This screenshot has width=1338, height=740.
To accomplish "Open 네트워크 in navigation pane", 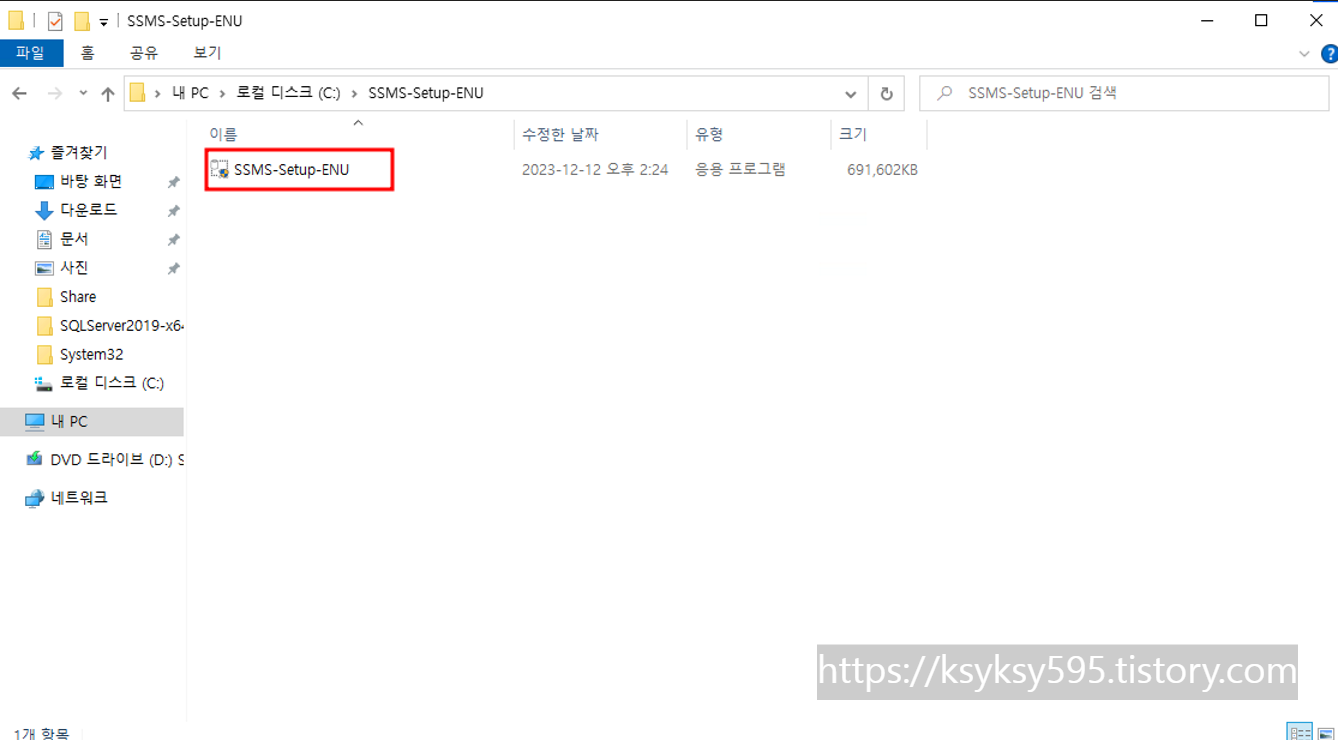I will [x=79, y=498].
